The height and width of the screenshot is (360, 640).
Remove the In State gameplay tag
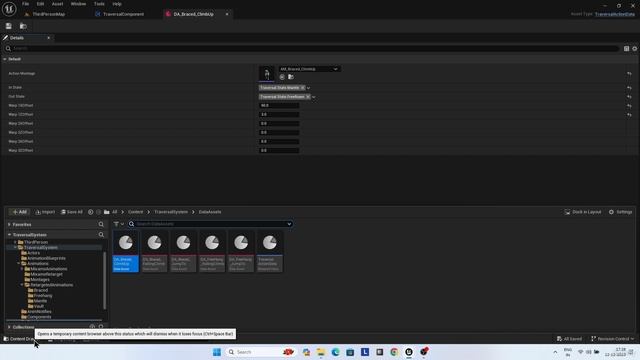[302, 88]
